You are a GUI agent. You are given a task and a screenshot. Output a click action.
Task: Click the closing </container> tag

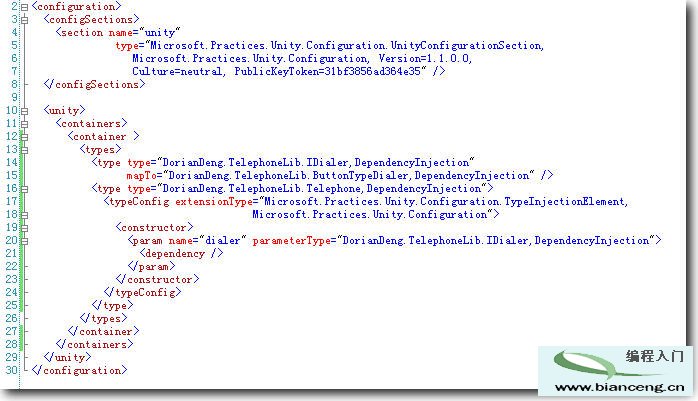coord(103,332)
